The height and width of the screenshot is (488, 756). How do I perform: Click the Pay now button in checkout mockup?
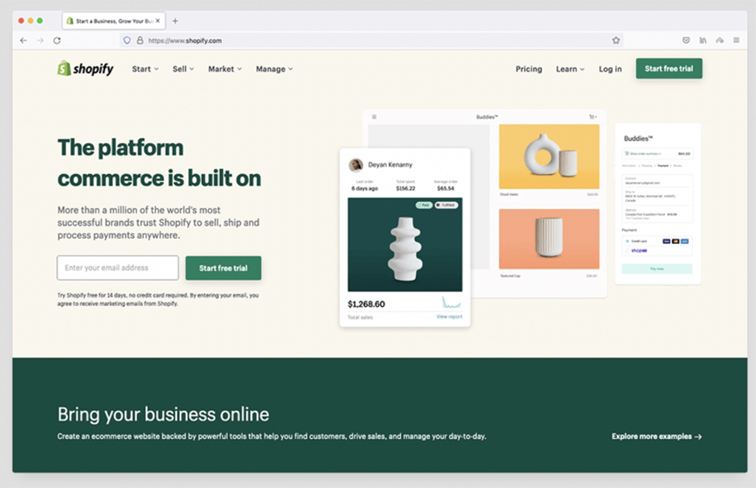pos(657,269)
